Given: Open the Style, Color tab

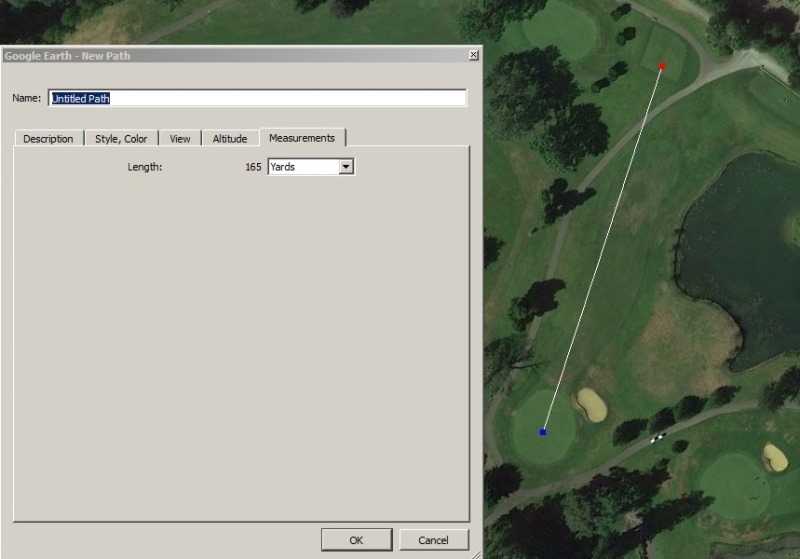Looking at the screenshot, I should 121,139.
